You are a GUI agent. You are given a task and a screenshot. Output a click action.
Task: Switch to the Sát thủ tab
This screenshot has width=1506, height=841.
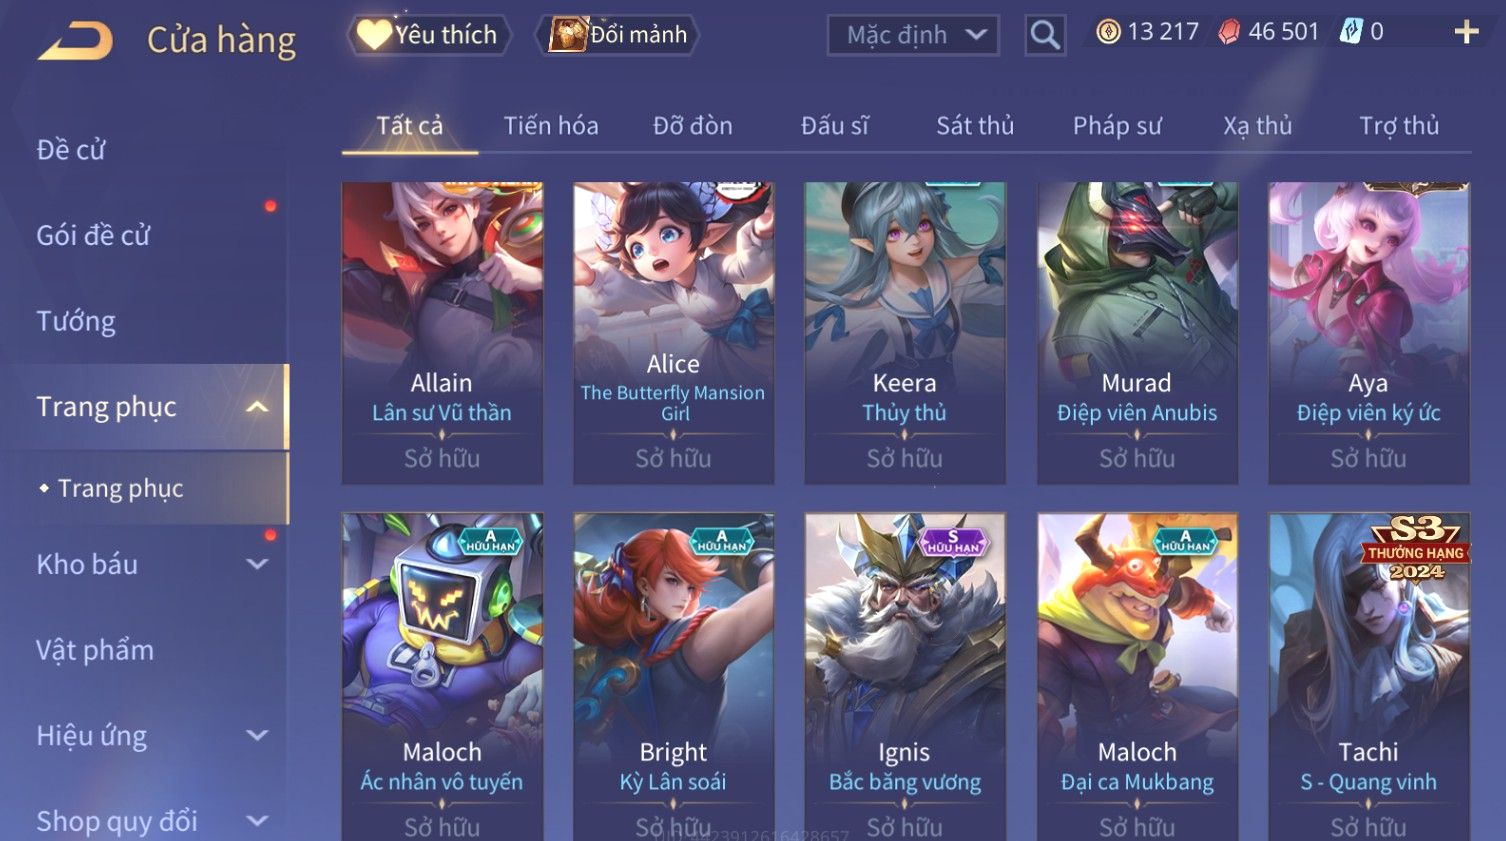point(975,126)
